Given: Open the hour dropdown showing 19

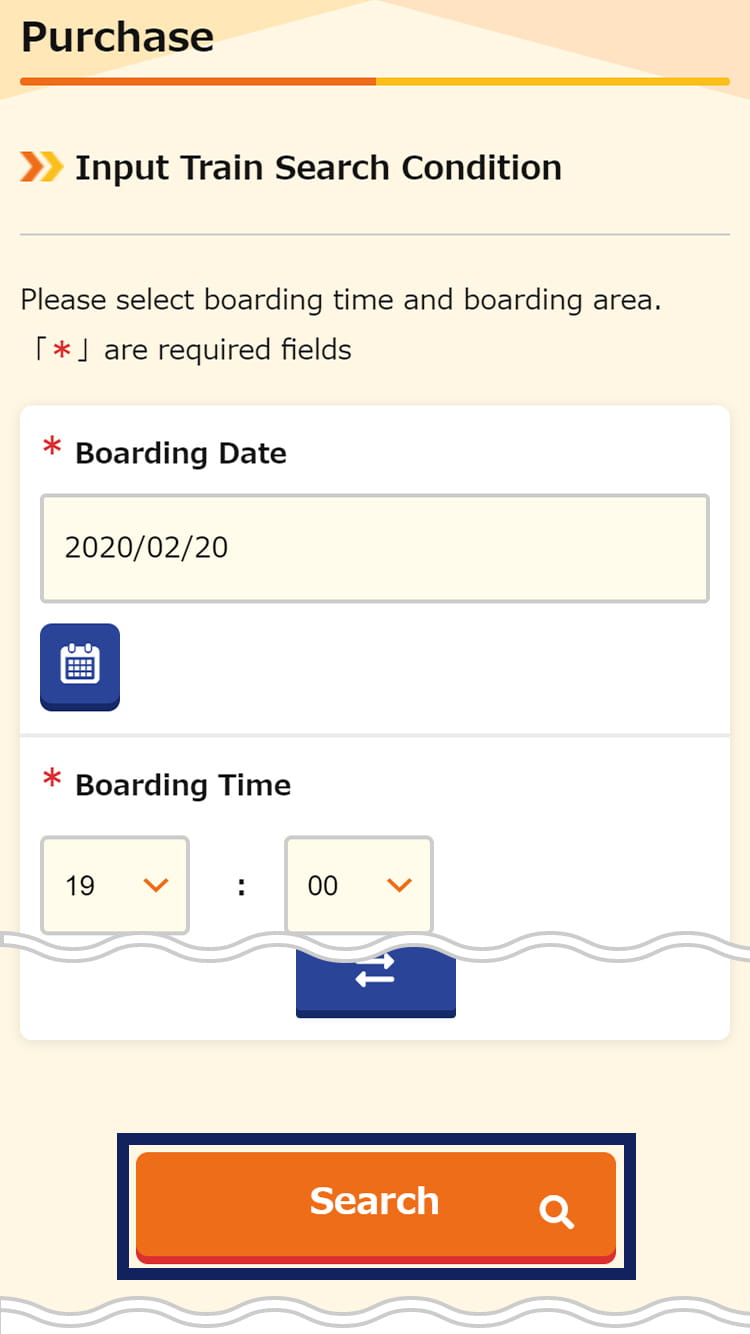Looking at the screenshot, I should (115, 885).
